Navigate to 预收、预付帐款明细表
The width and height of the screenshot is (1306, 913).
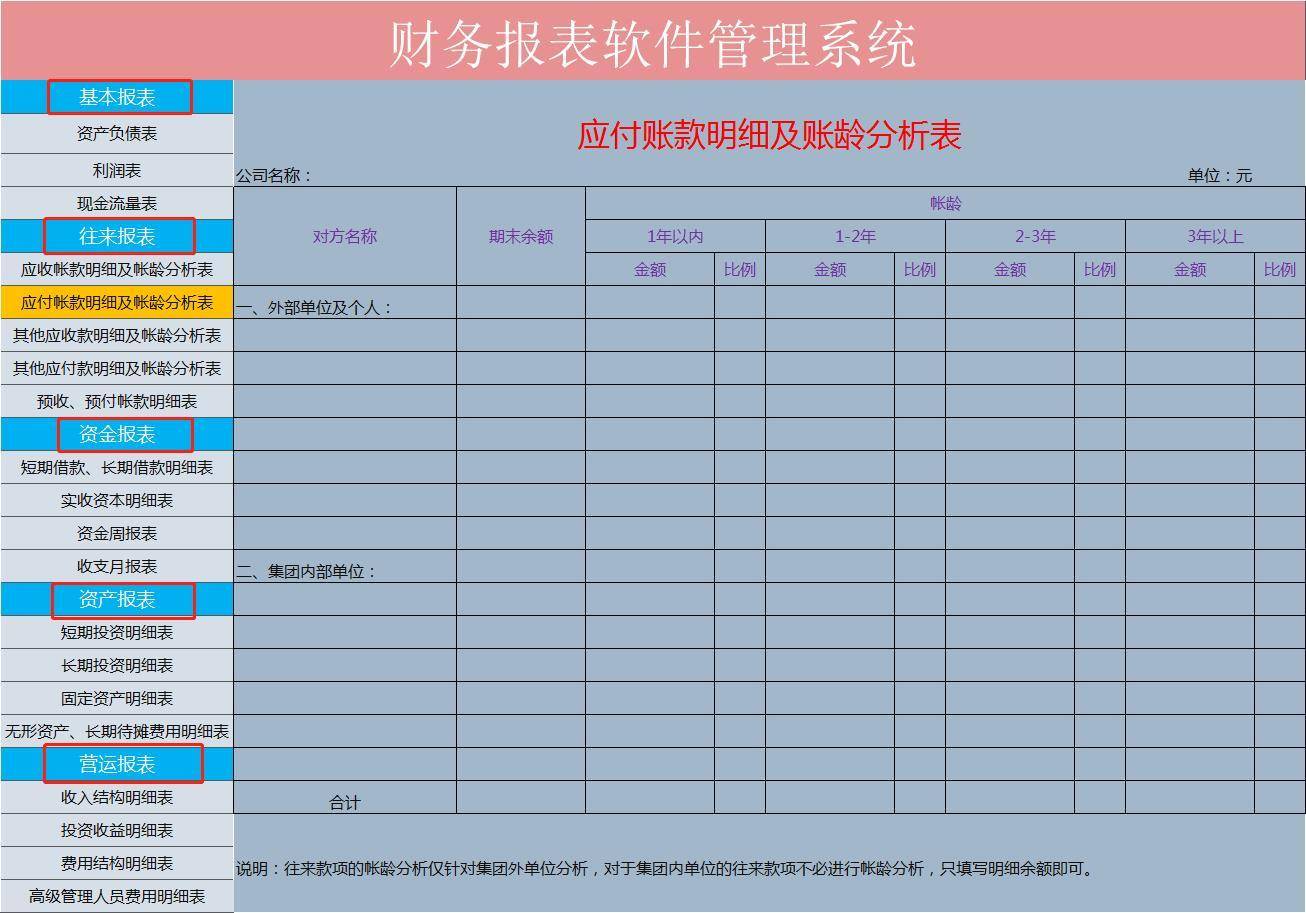[117, 401]
